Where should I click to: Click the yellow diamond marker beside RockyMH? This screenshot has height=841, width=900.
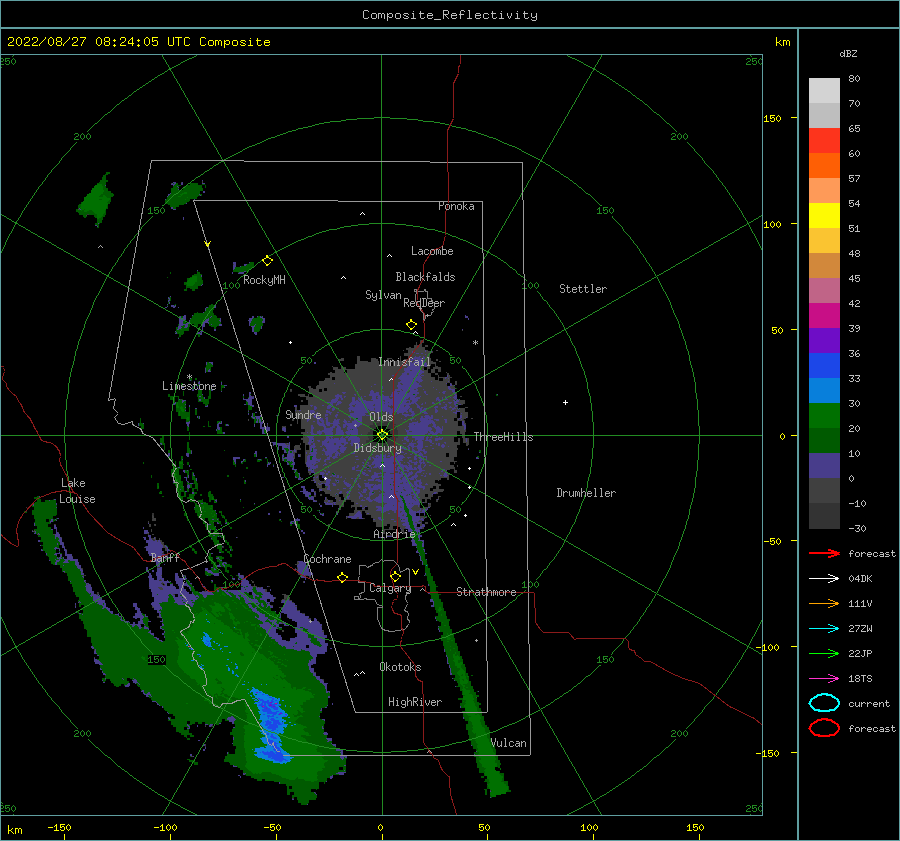(267, 261)
